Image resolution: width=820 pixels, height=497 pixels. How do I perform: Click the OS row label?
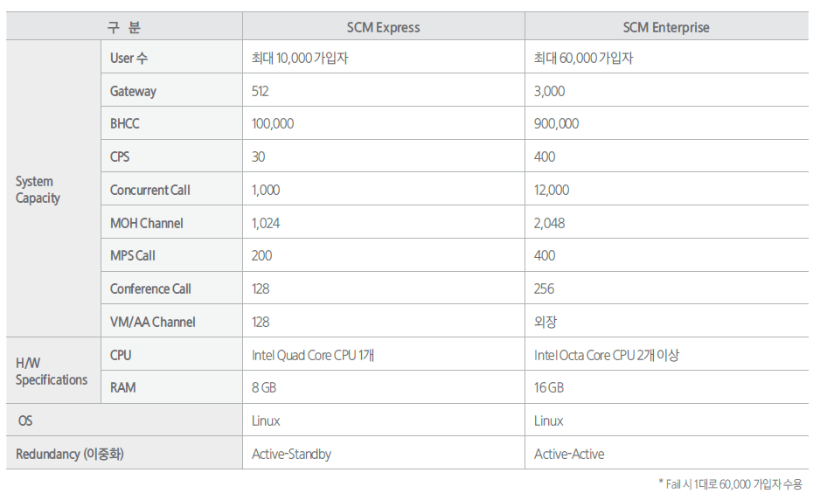coord(25,421)
